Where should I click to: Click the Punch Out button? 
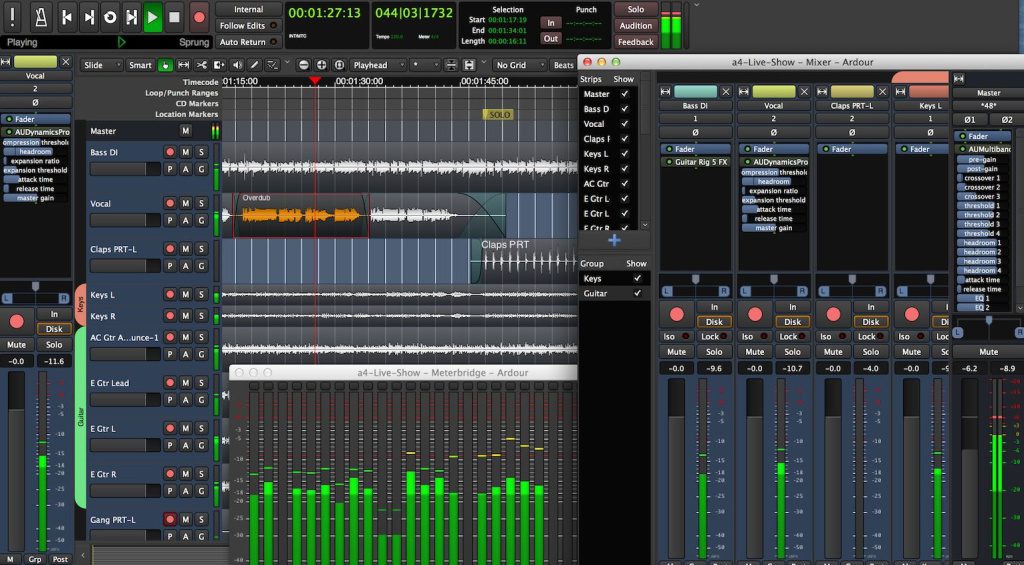coord(551,39)
